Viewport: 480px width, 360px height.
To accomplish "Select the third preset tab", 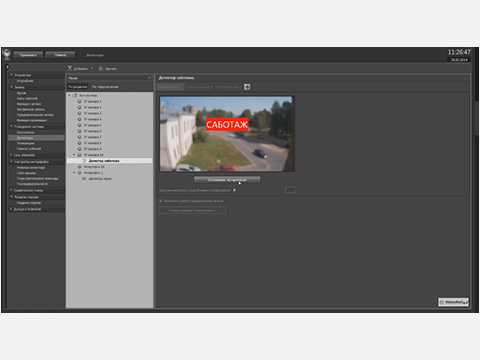I will [229, 87].
